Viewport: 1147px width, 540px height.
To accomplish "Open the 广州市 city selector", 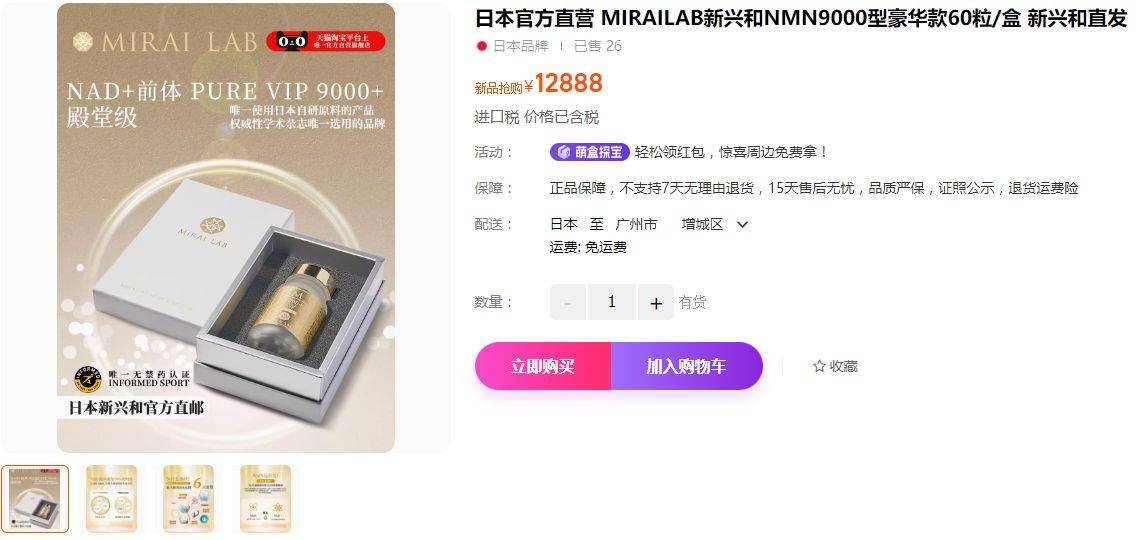I will click(x=636, y=225).
